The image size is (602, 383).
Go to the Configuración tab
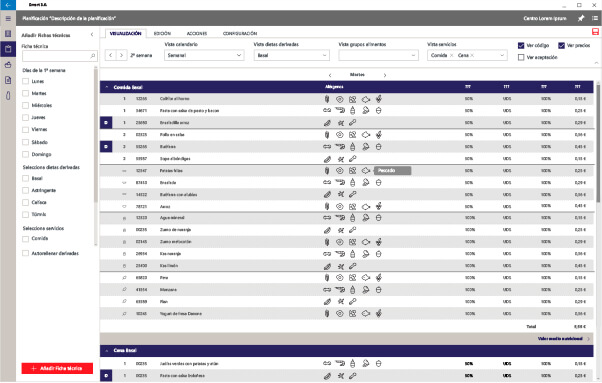coord(240,34)
